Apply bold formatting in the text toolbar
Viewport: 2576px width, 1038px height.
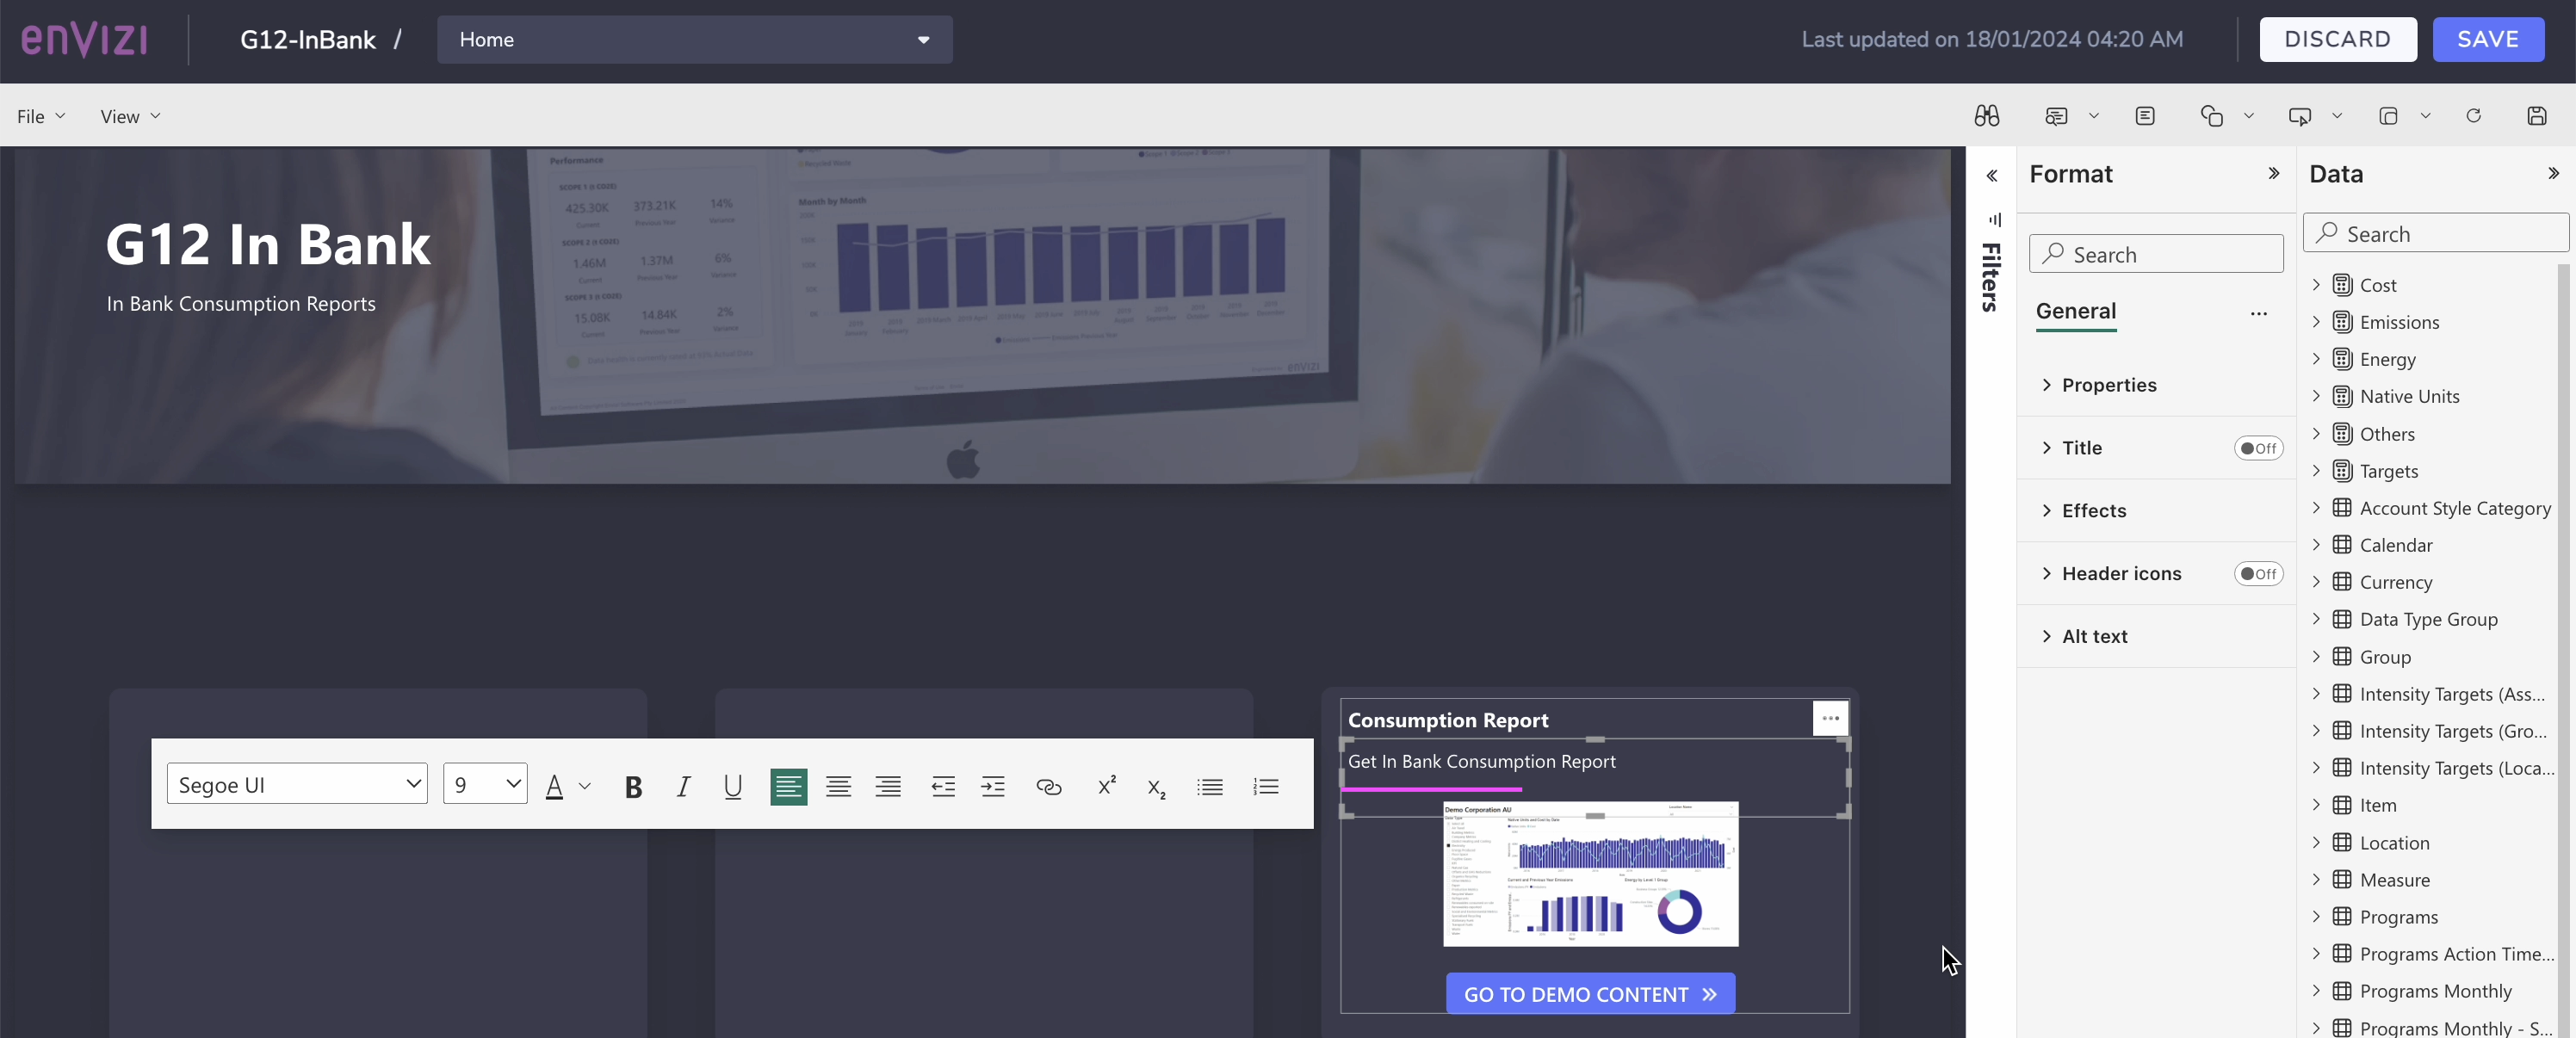tap(633, 787)
